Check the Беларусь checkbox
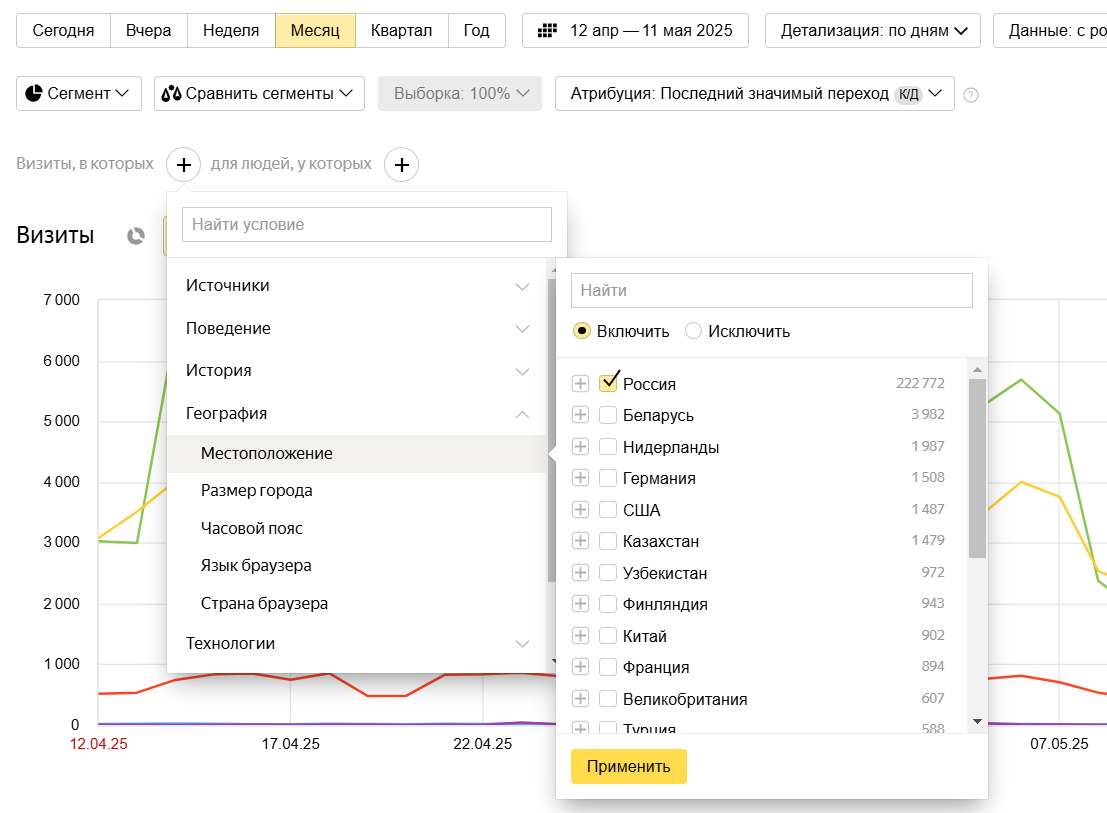 (x=608, y=415)
